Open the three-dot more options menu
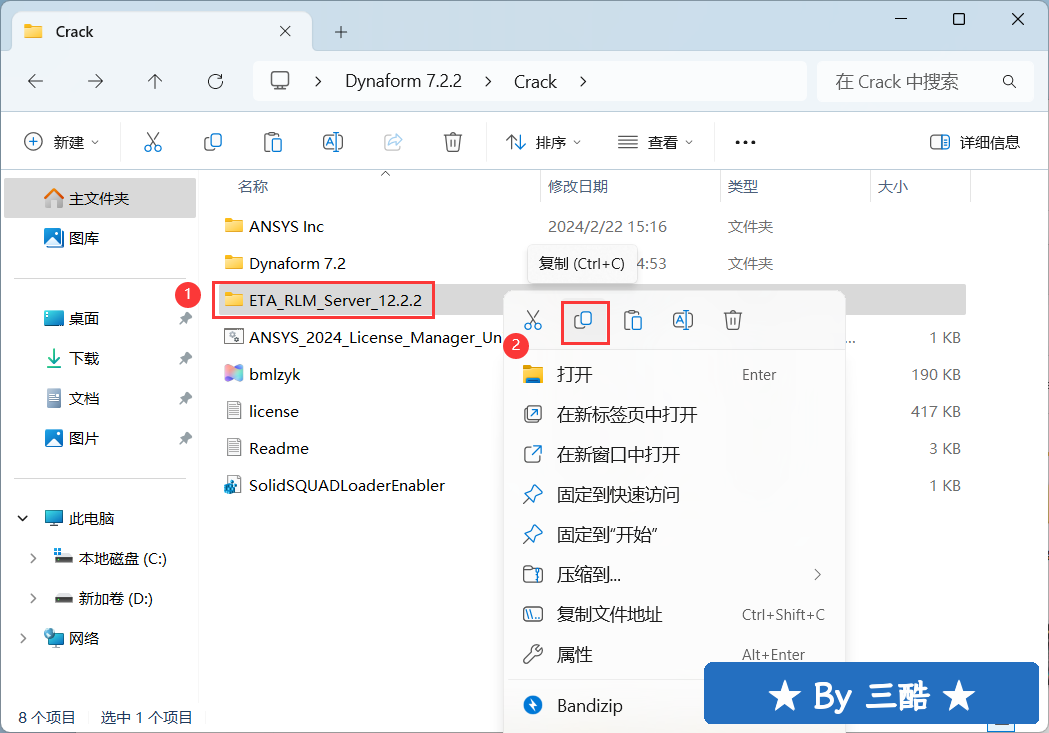Image resolution: width=1049 pixels, height=733 pixels. [x=745, y=142]
